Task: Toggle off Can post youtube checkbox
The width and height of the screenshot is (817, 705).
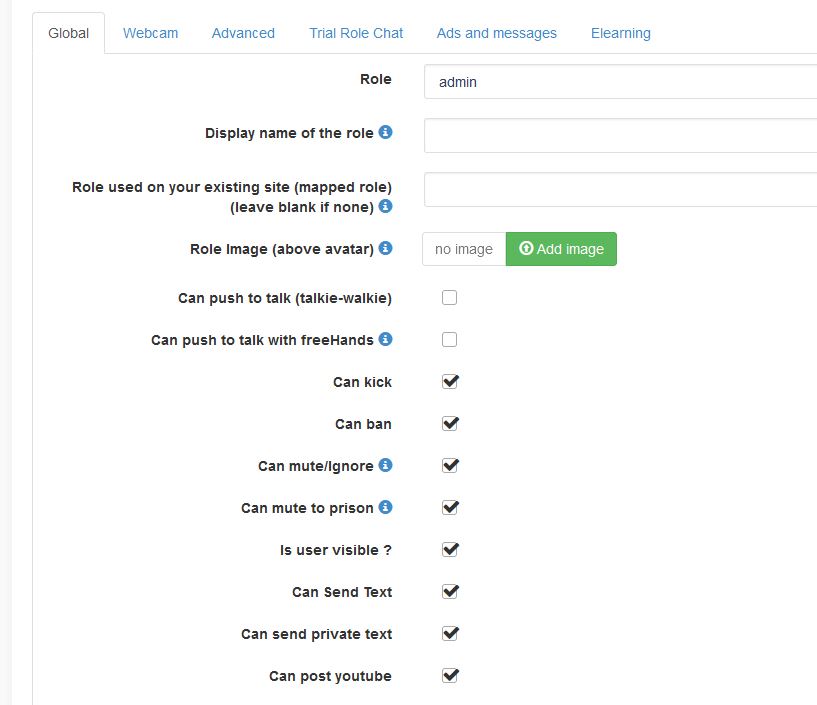Action: click(x=450, y=676)
